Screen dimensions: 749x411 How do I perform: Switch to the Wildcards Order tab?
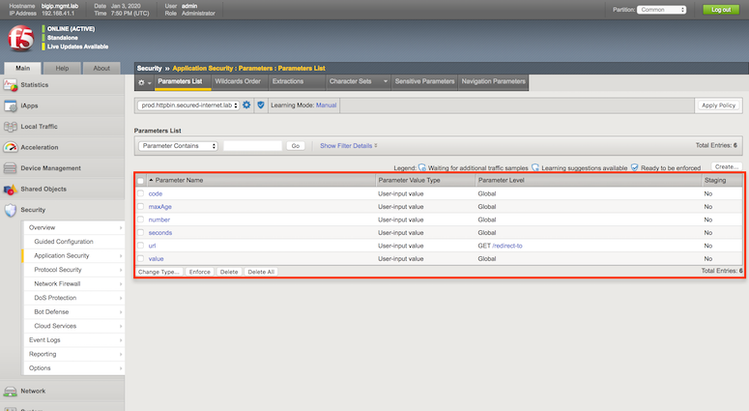(238, 81)
